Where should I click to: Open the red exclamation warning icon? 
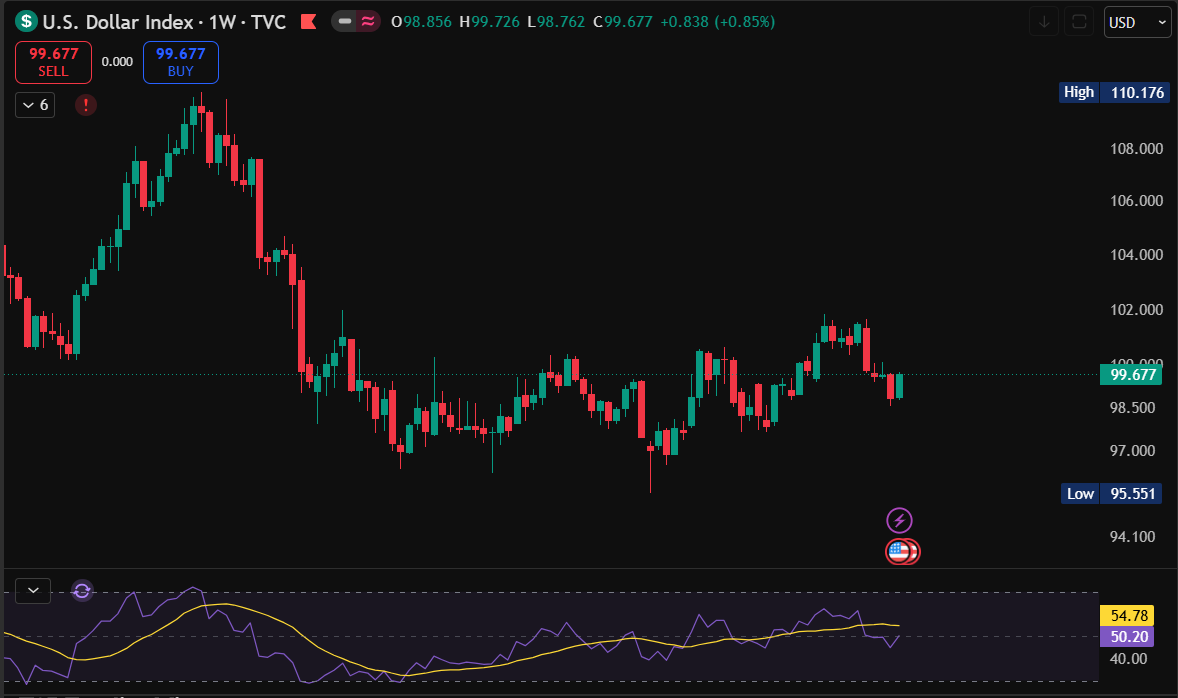(86, 105)
